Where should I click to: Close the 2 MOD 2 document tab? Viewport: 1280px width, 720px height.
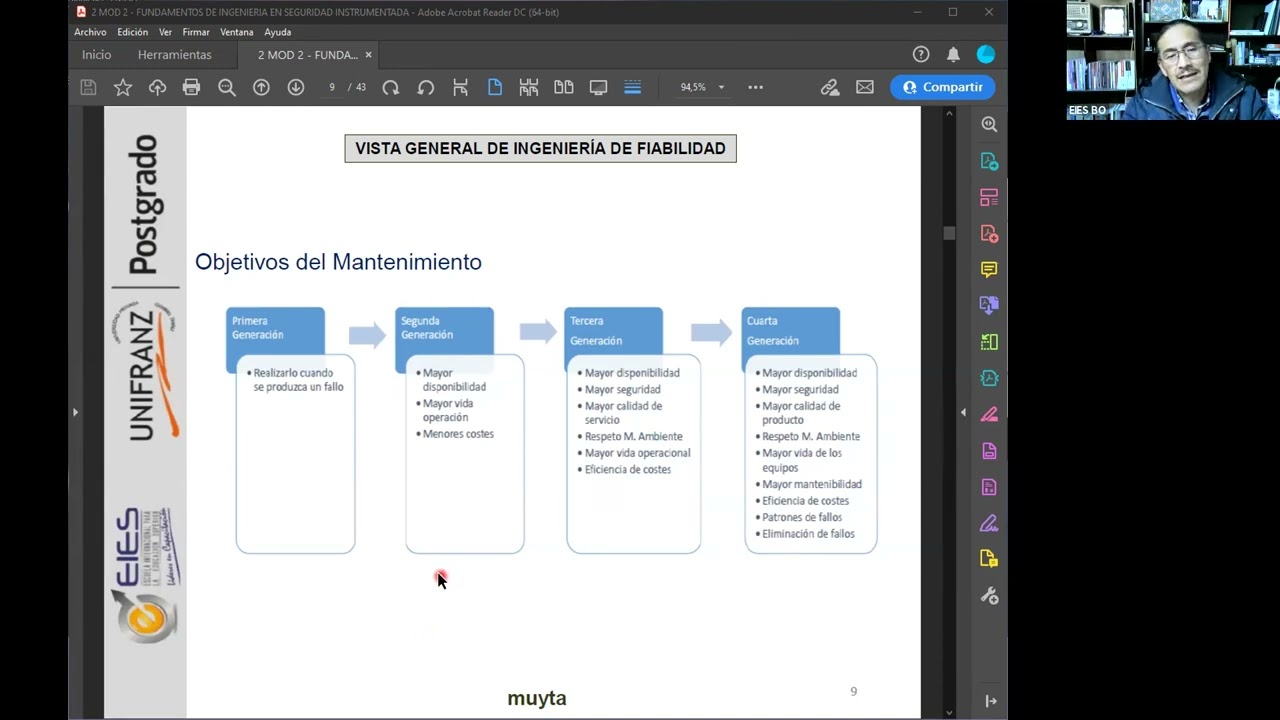tap(368, 55)
